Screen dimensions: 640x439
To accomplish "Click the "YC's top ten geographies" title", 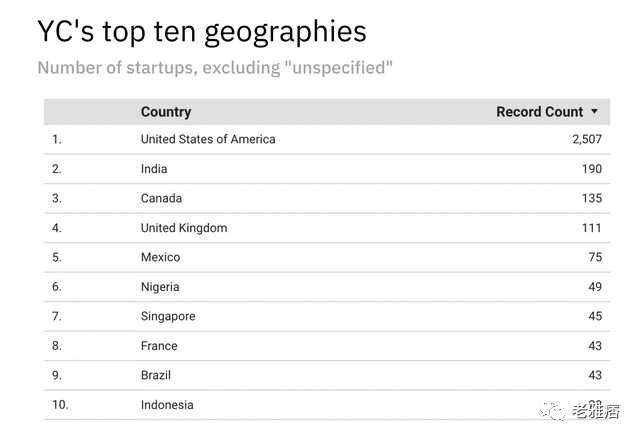I will point(202,31).
